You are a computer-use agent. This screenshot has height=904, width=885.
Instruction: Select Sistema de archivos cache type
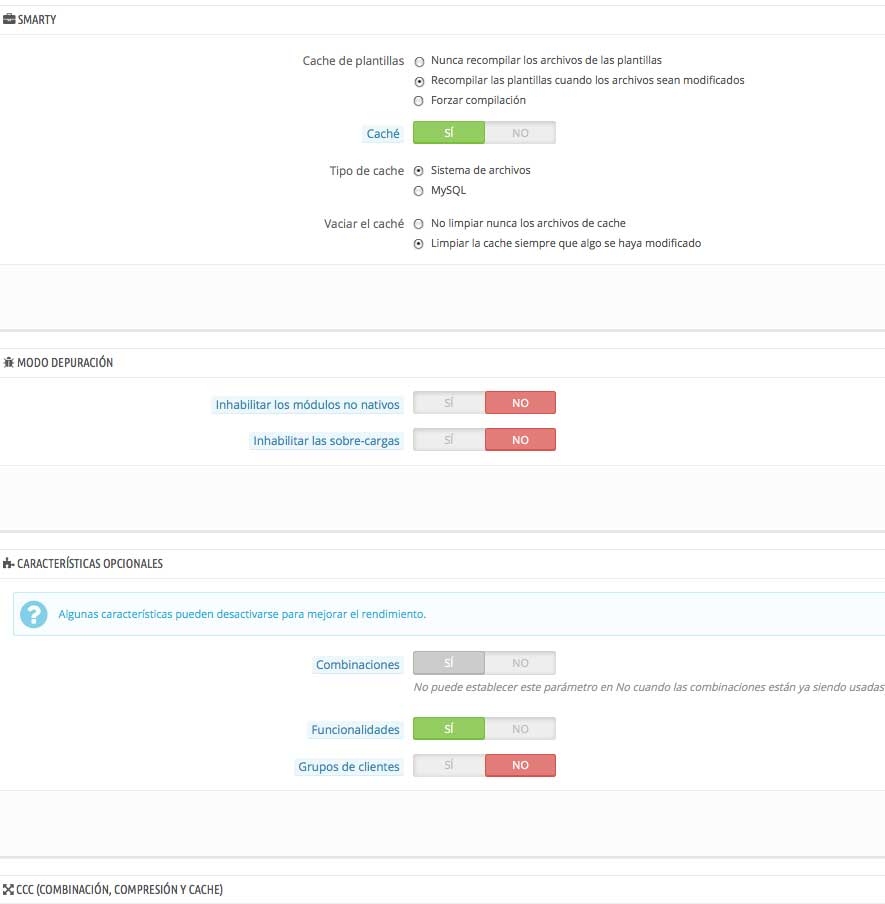pyautogui.click(x=419, y=171)
